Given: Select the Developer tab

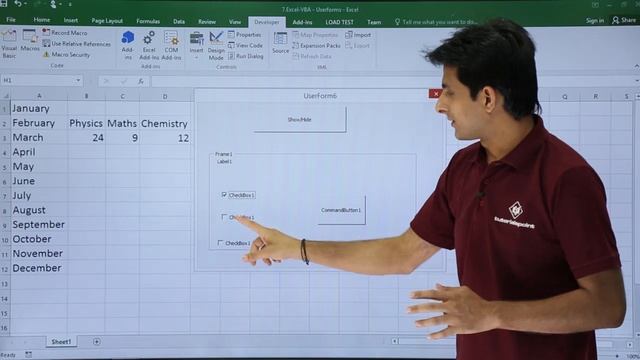Looking at the screenshot, I should click(x=267, y=22).
